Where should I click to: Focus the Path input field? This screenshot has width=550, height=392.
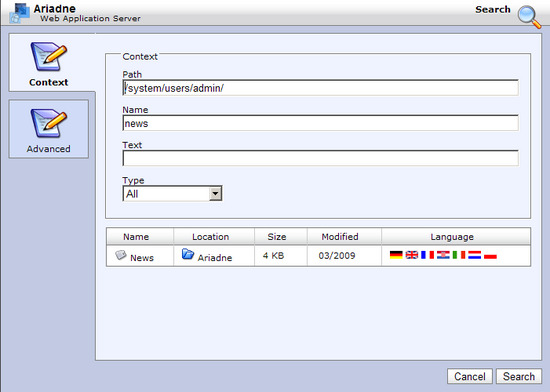coord(320,88)
